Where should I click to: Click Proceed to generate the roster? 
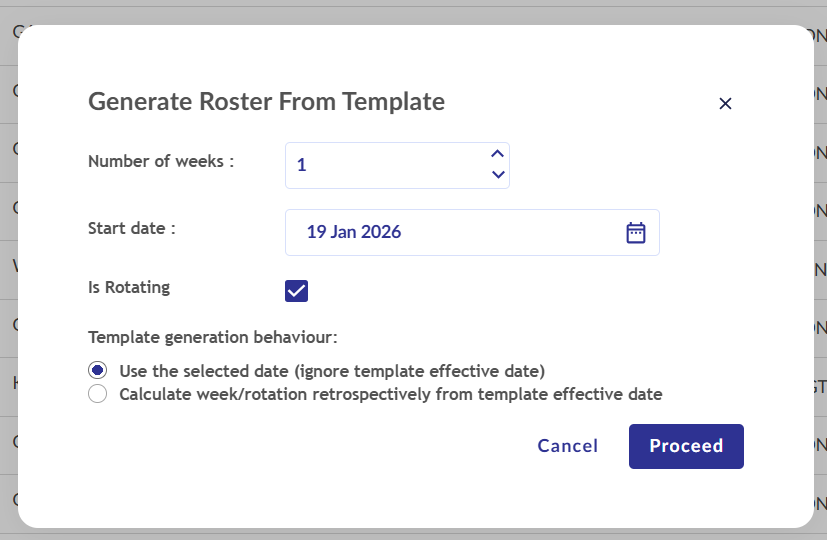tap(686, 446)
